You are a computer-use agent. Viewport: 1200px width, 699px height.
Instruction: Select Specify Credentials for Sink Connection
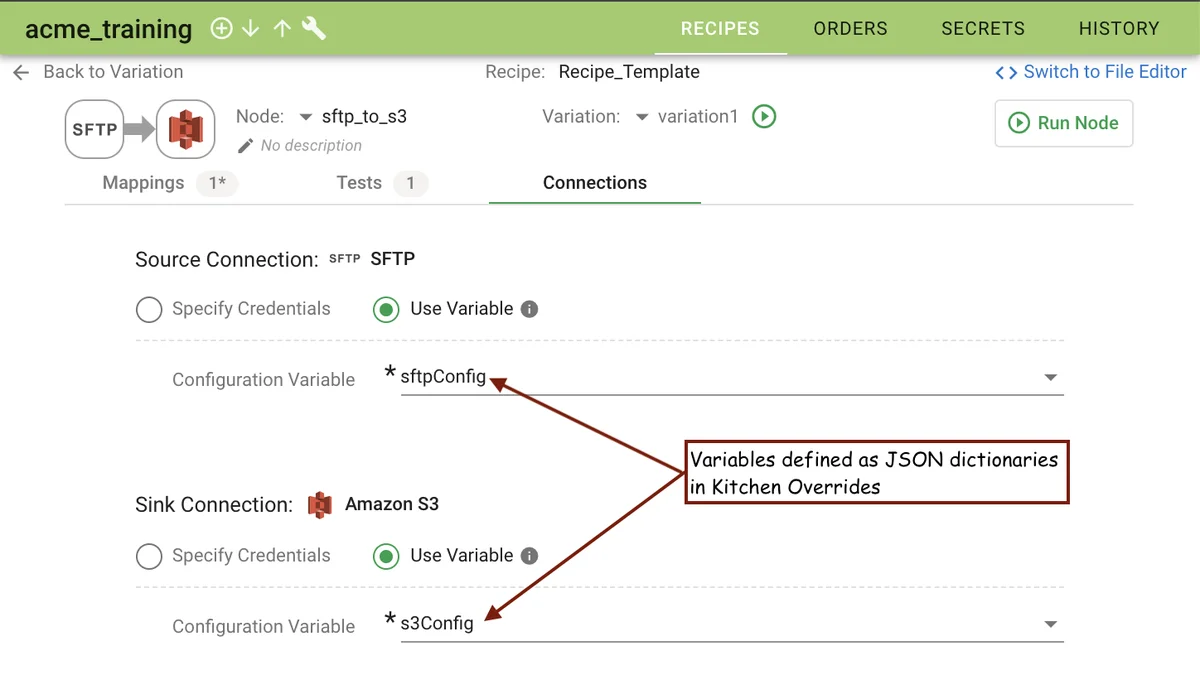149,557
